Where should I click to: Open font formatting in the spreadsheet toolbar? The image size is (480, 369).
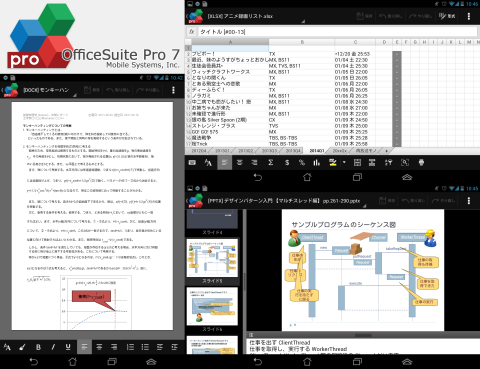[x=208, y=163]
